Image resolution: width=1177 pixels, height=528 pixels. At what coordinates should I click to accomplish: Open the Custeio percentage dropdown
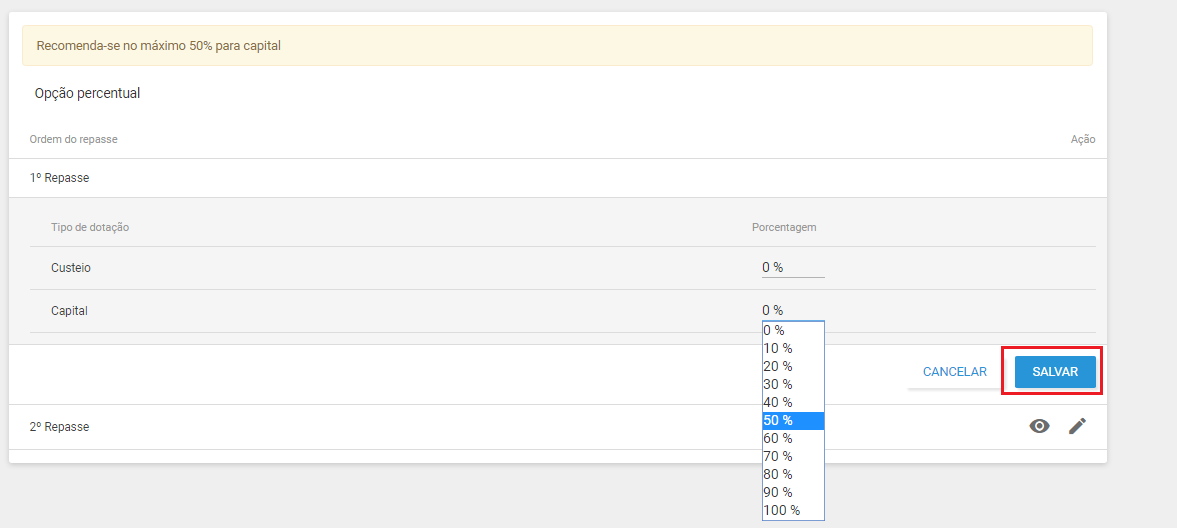[x=793, y=267]
